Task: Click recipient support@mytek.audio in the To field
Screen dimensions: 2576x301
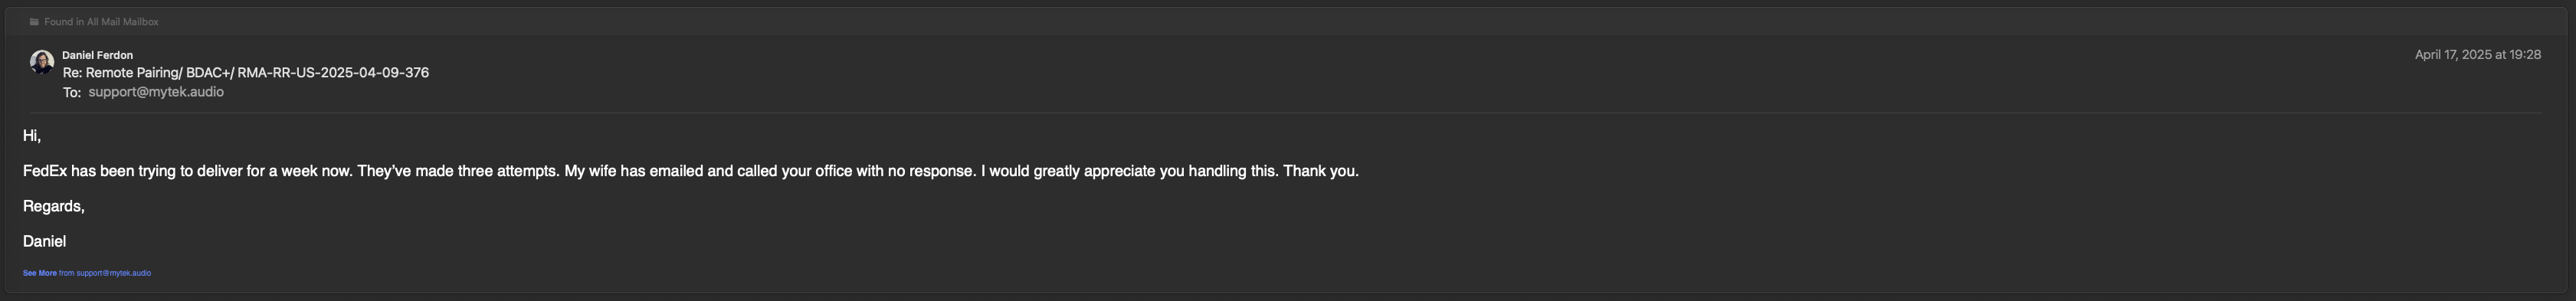Action: coord(156,92)
